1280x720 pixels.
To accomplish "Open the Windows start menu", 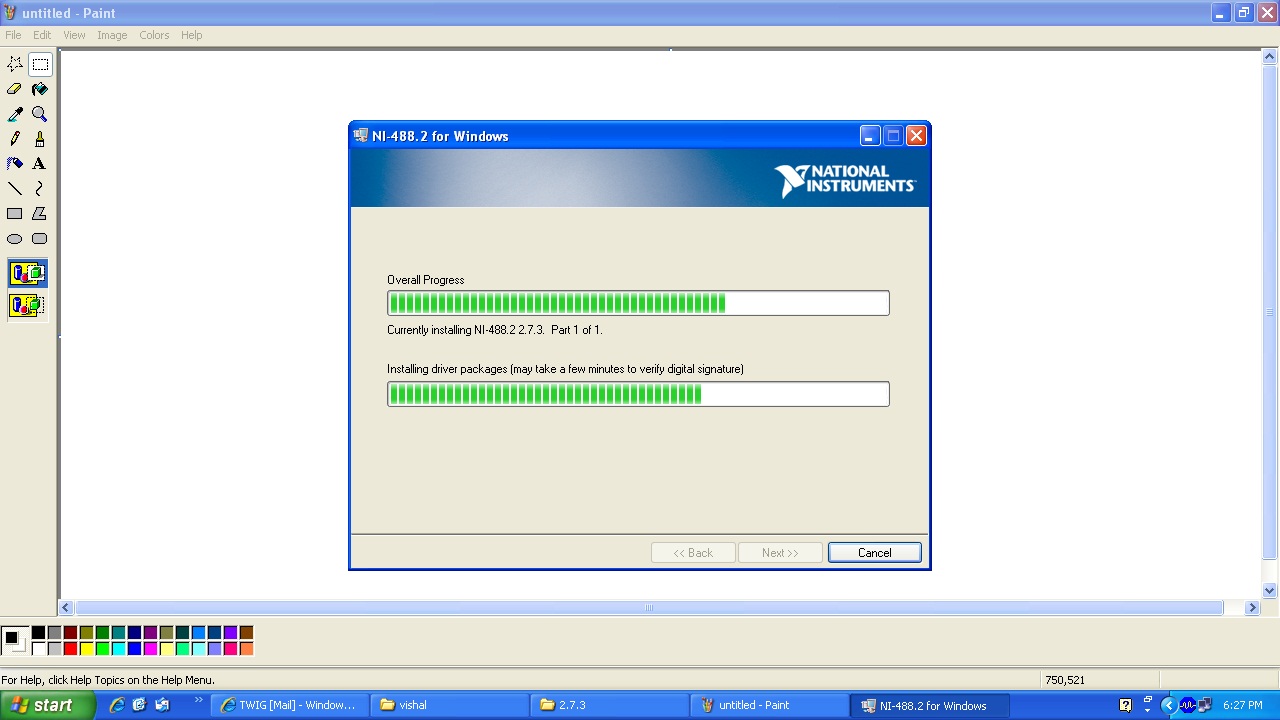I will (x=47, y=705).
